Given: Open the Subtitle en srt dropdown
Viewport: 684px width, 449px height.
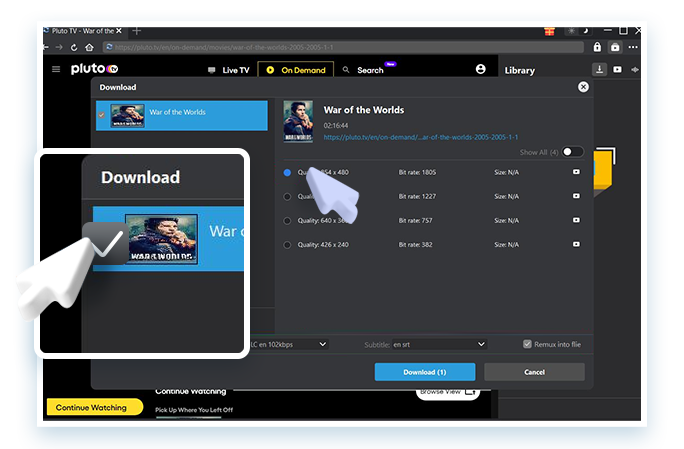Looking at the screenshot, I should click(x=439, y=344).
